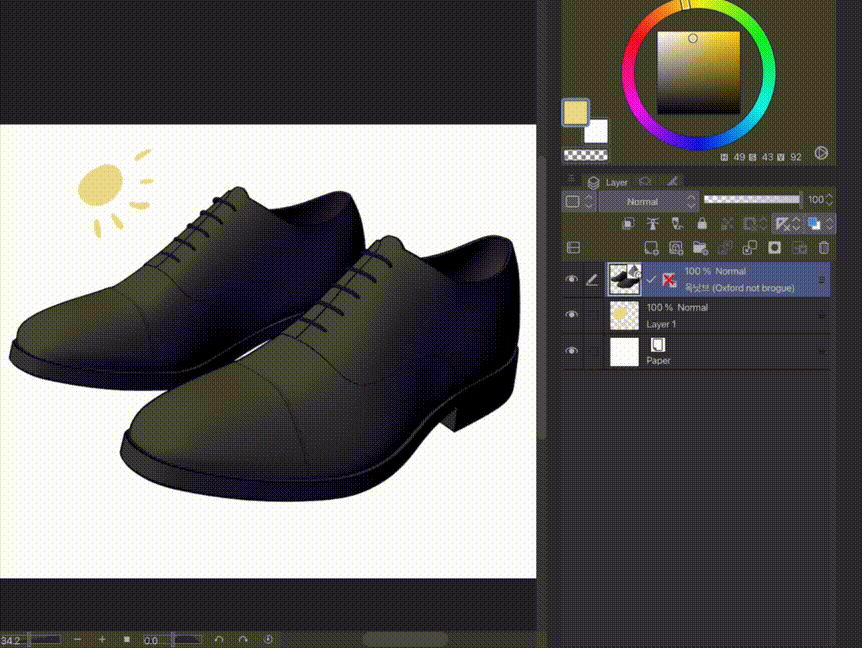Click Transfer to lower layer icon
This screenshot has height=648, width=862.
coord(725,248)
